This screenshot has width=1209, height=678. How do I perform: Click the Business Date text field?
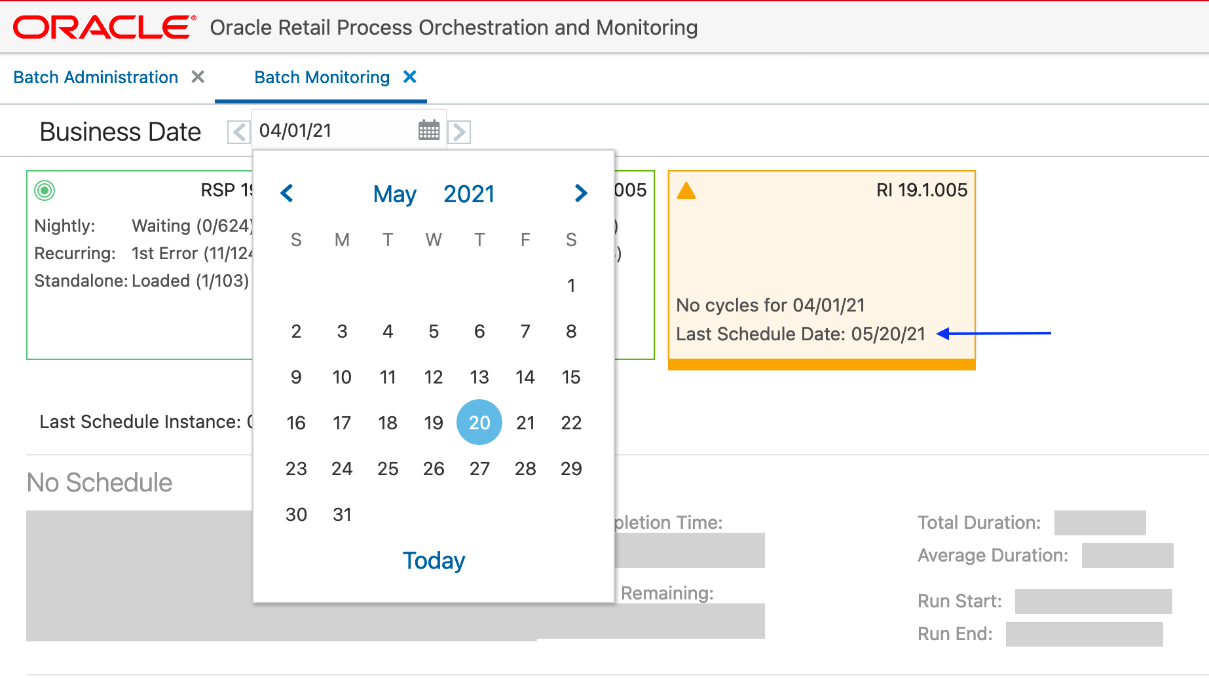coord(330,130)
